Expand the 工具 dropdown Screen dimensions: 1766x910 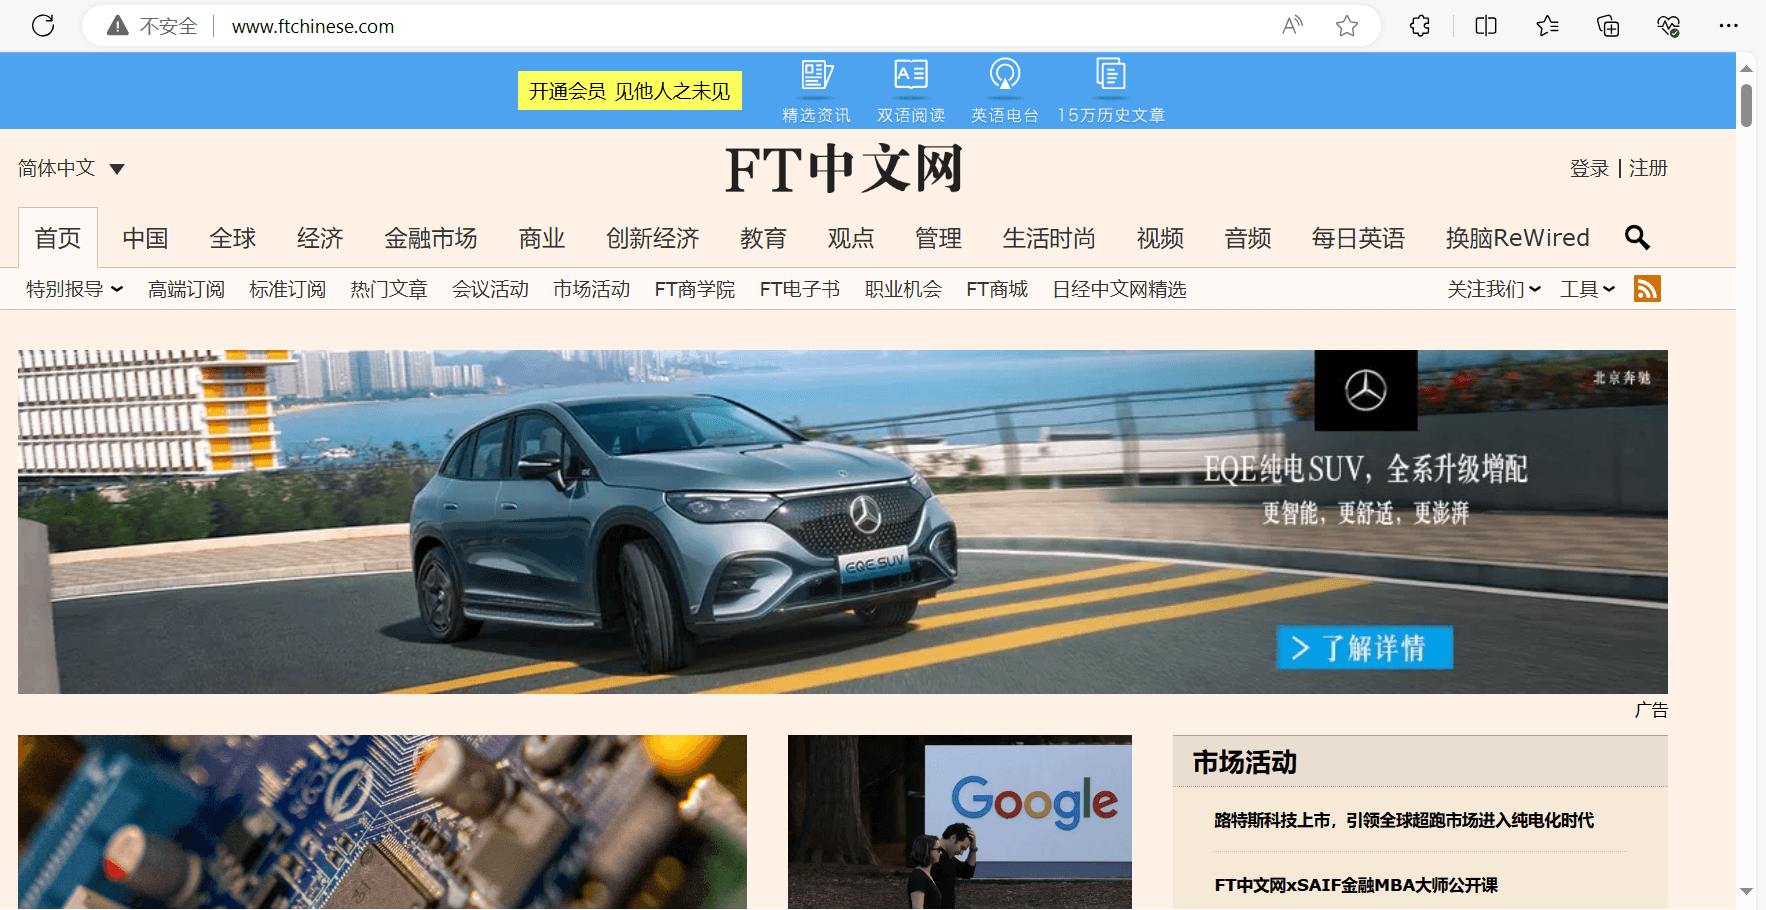pyautogui.click(x=1588, y=289)
